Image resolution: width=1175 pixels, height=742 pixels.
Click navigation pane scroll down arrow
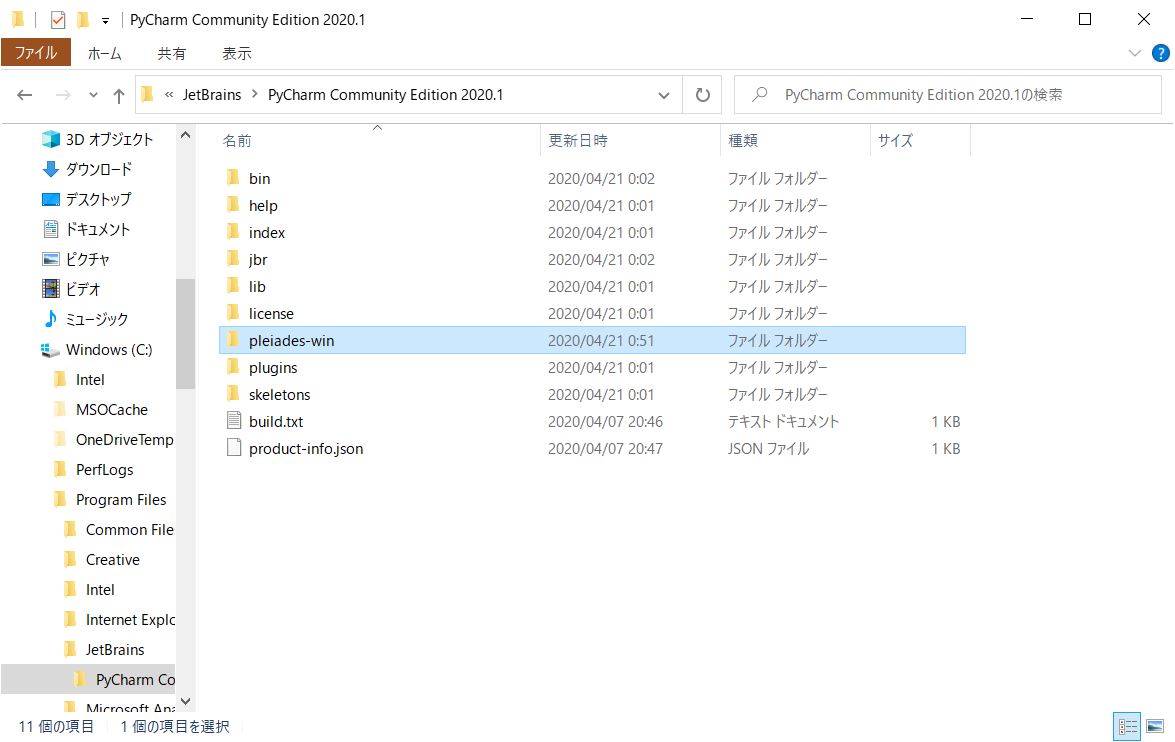coord(185,702)
